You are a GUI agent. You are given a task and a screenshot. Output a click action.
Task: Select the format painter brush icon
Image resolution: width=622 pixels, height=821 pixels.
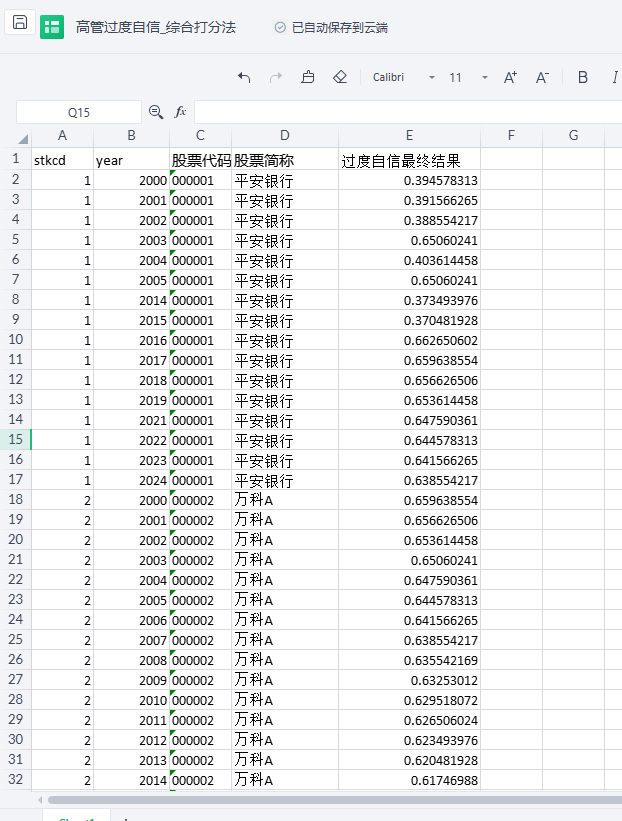[x=308, y=77]
